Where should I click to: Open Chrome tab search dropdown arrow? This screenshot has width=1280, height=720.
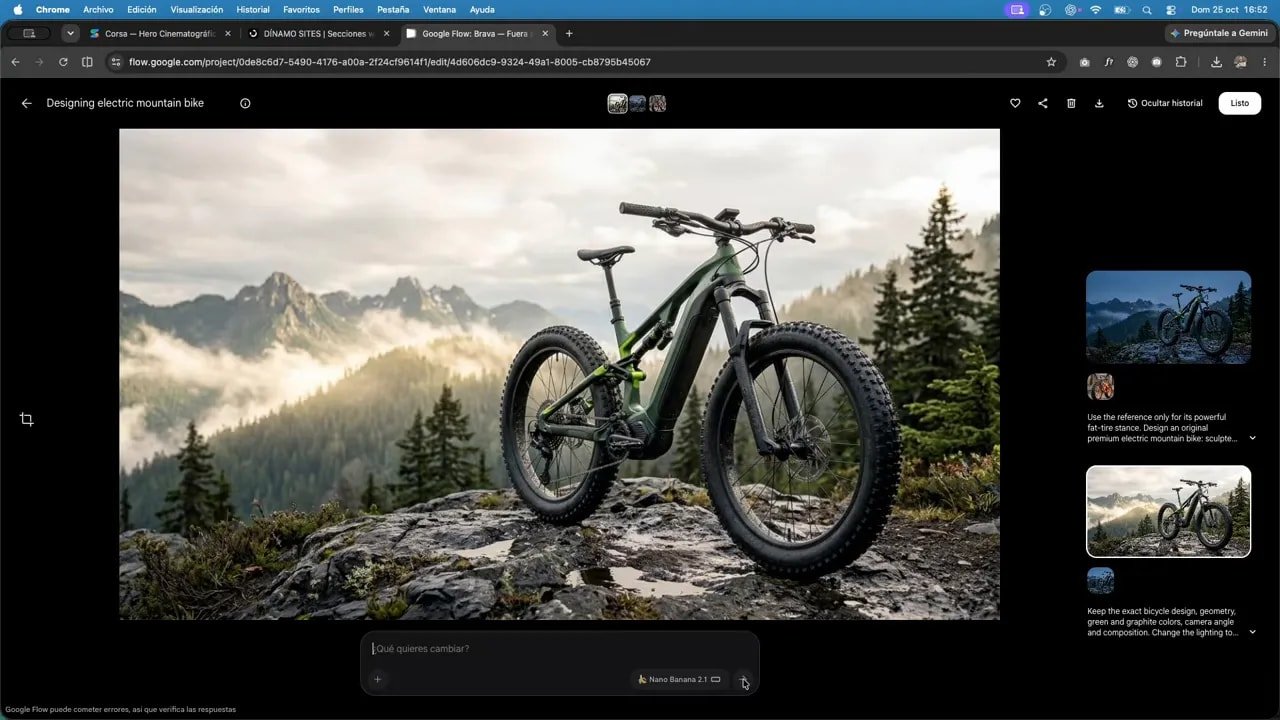70,33
